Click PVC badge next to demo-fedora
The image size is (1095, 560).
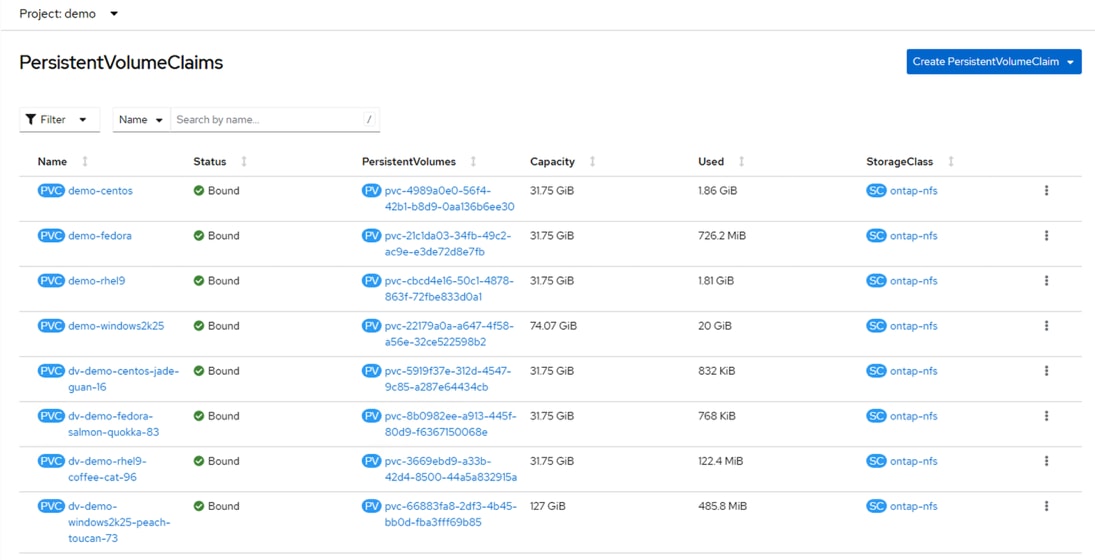point(51,236)
